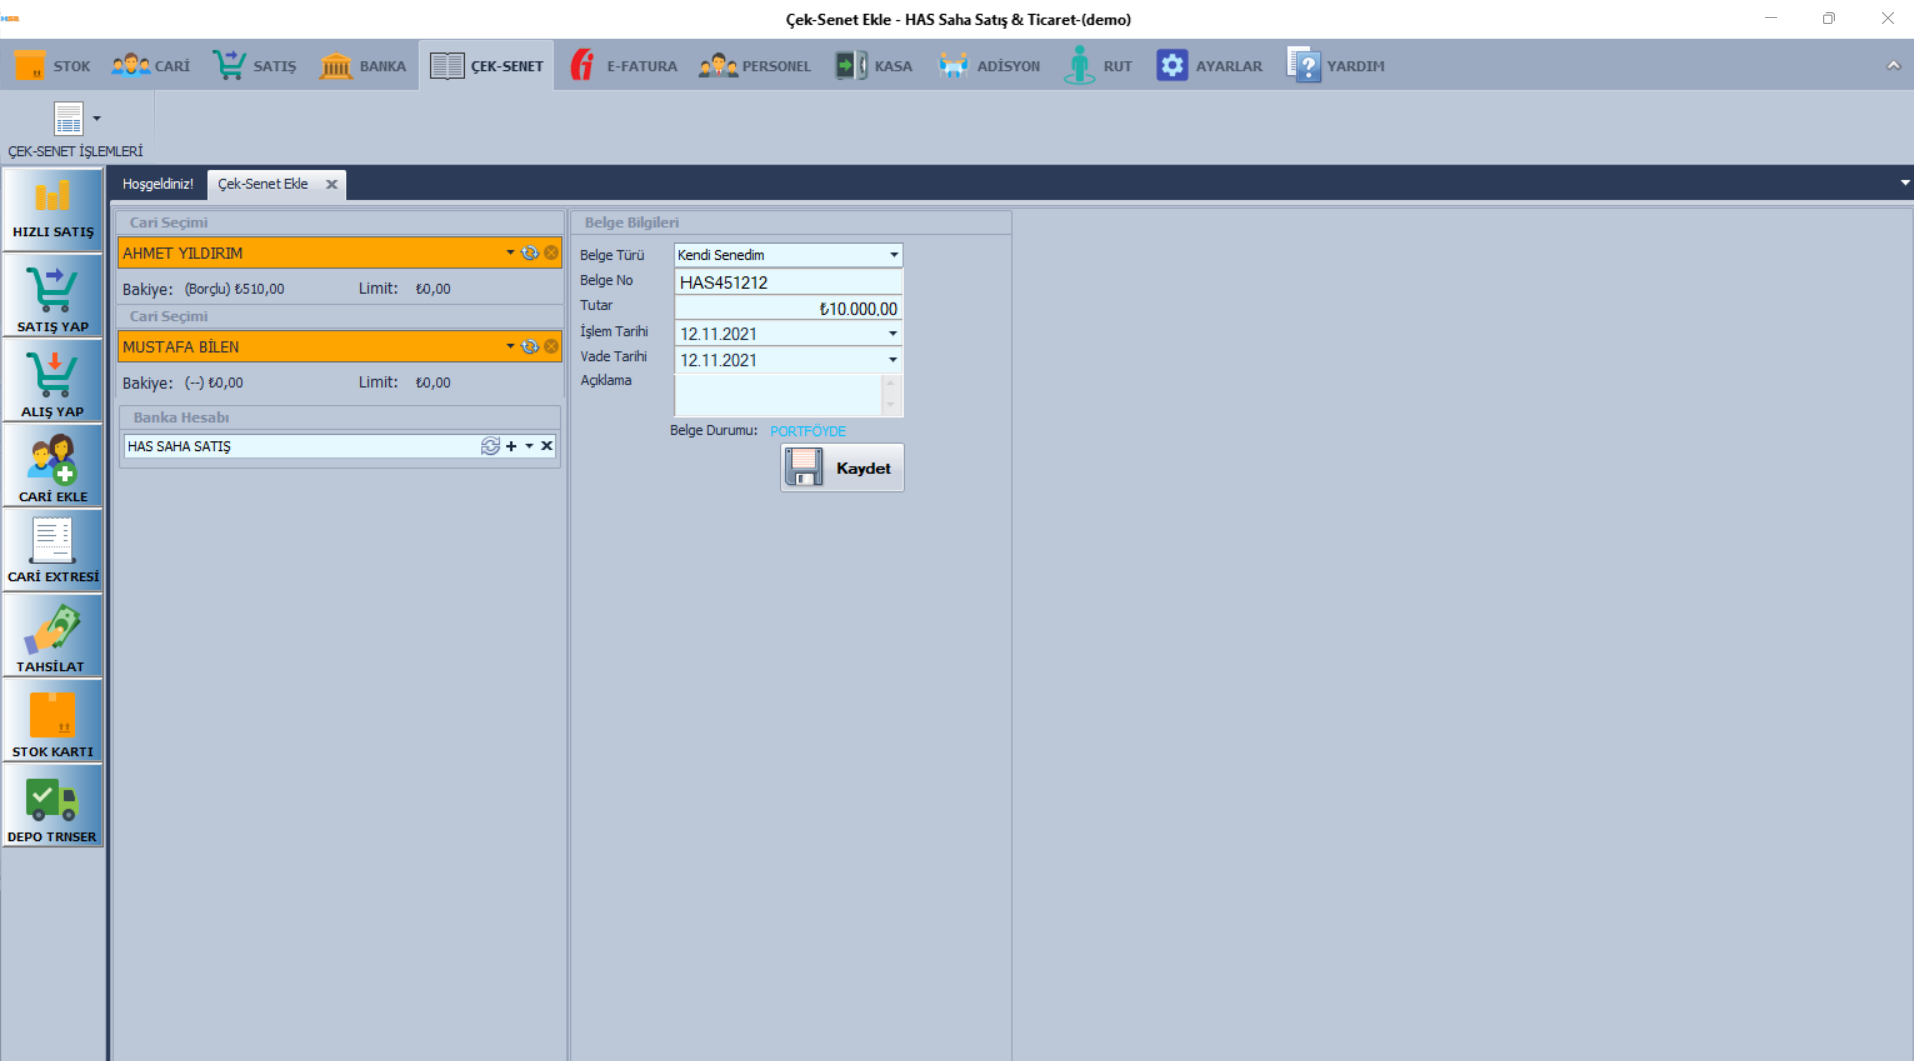1914x1061 pixels.
Task: Click into the Belge No field
Action: click(x=787, y=282)
